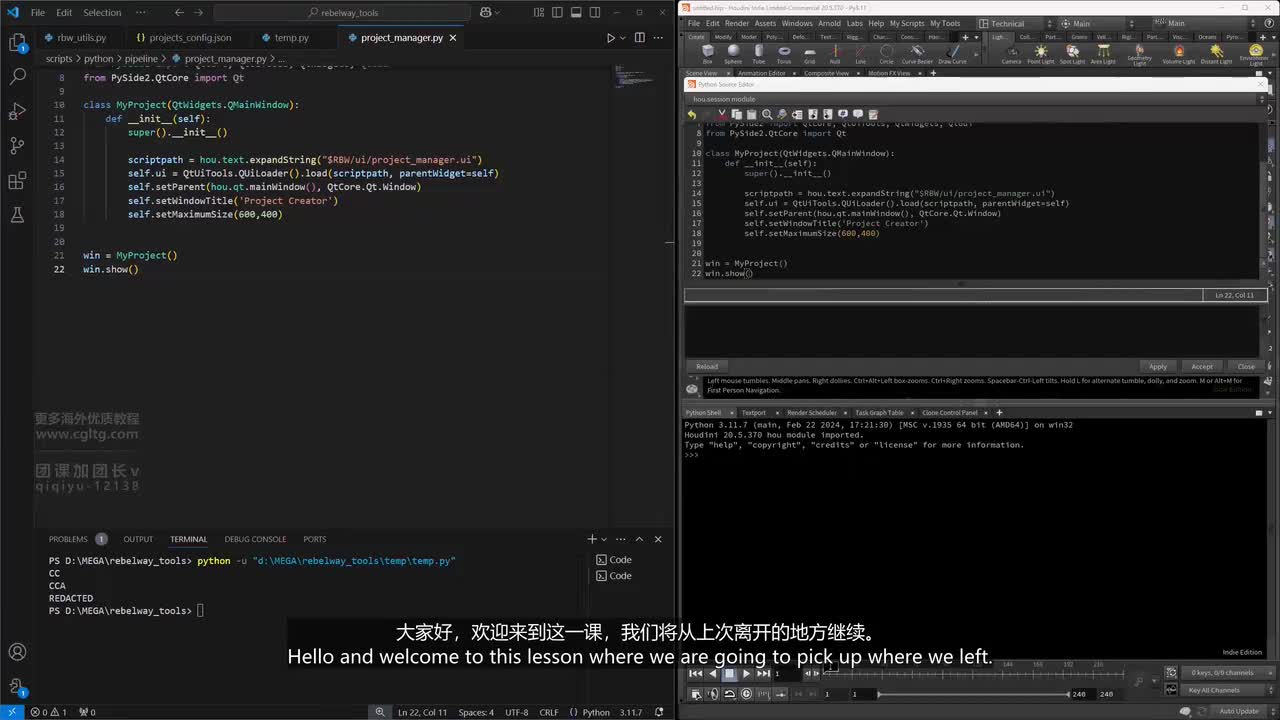Create a Sphere from the Houdini shelf
Viewport: 1280px width, 720px height.
tap(733, 54)
